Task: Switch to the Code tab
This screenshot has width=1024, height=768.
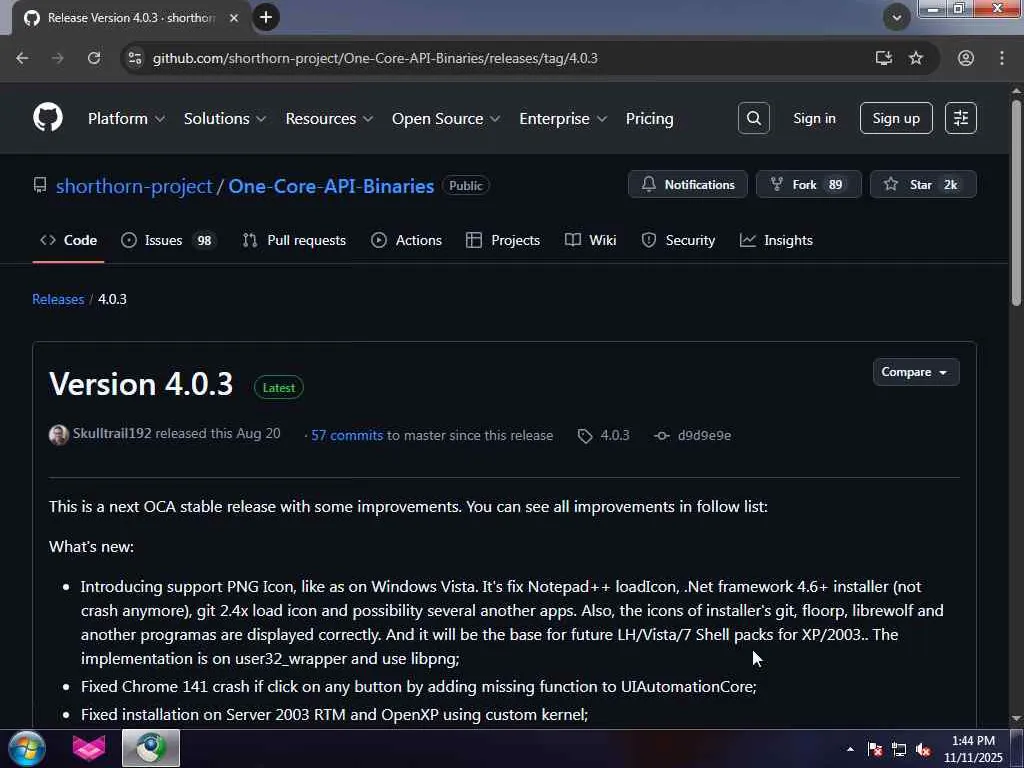Action: click(69, 240)
